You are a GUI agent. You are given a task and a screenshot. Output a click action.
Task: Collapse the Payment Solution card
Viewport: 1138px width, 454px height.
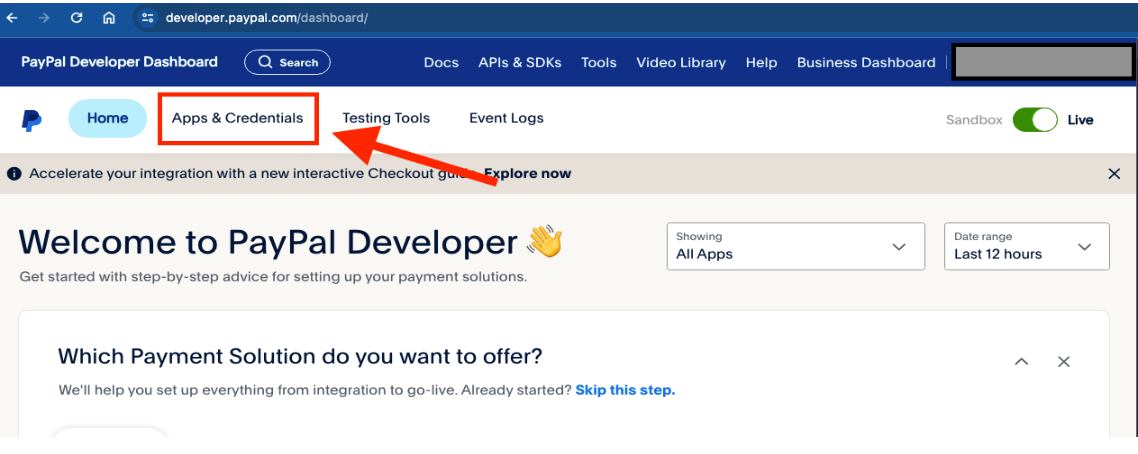[1021, 361]
